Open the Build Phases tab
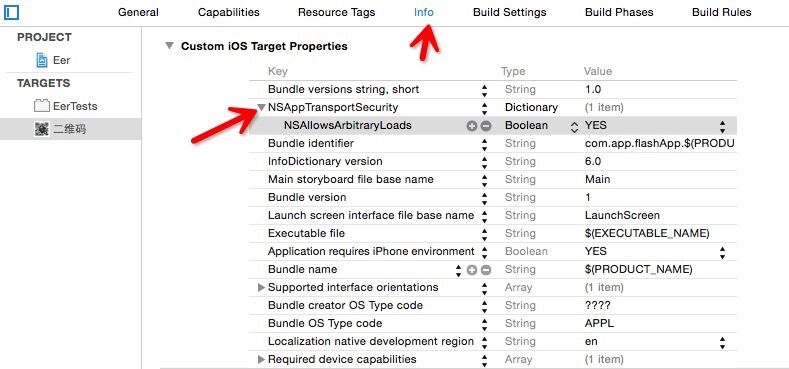Screen dimensions: 789x369 [619, 12]
